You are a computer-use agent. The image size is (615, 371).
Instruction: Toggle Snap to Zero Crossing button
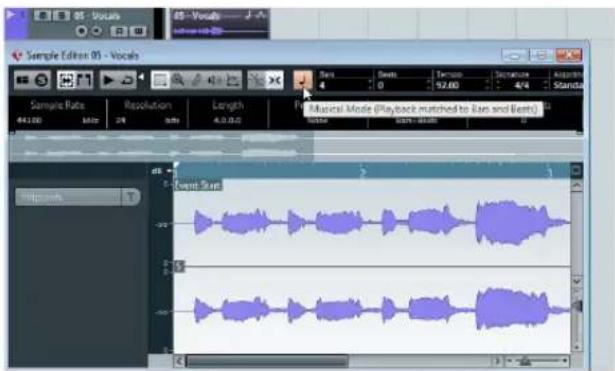tap(256, 80)
